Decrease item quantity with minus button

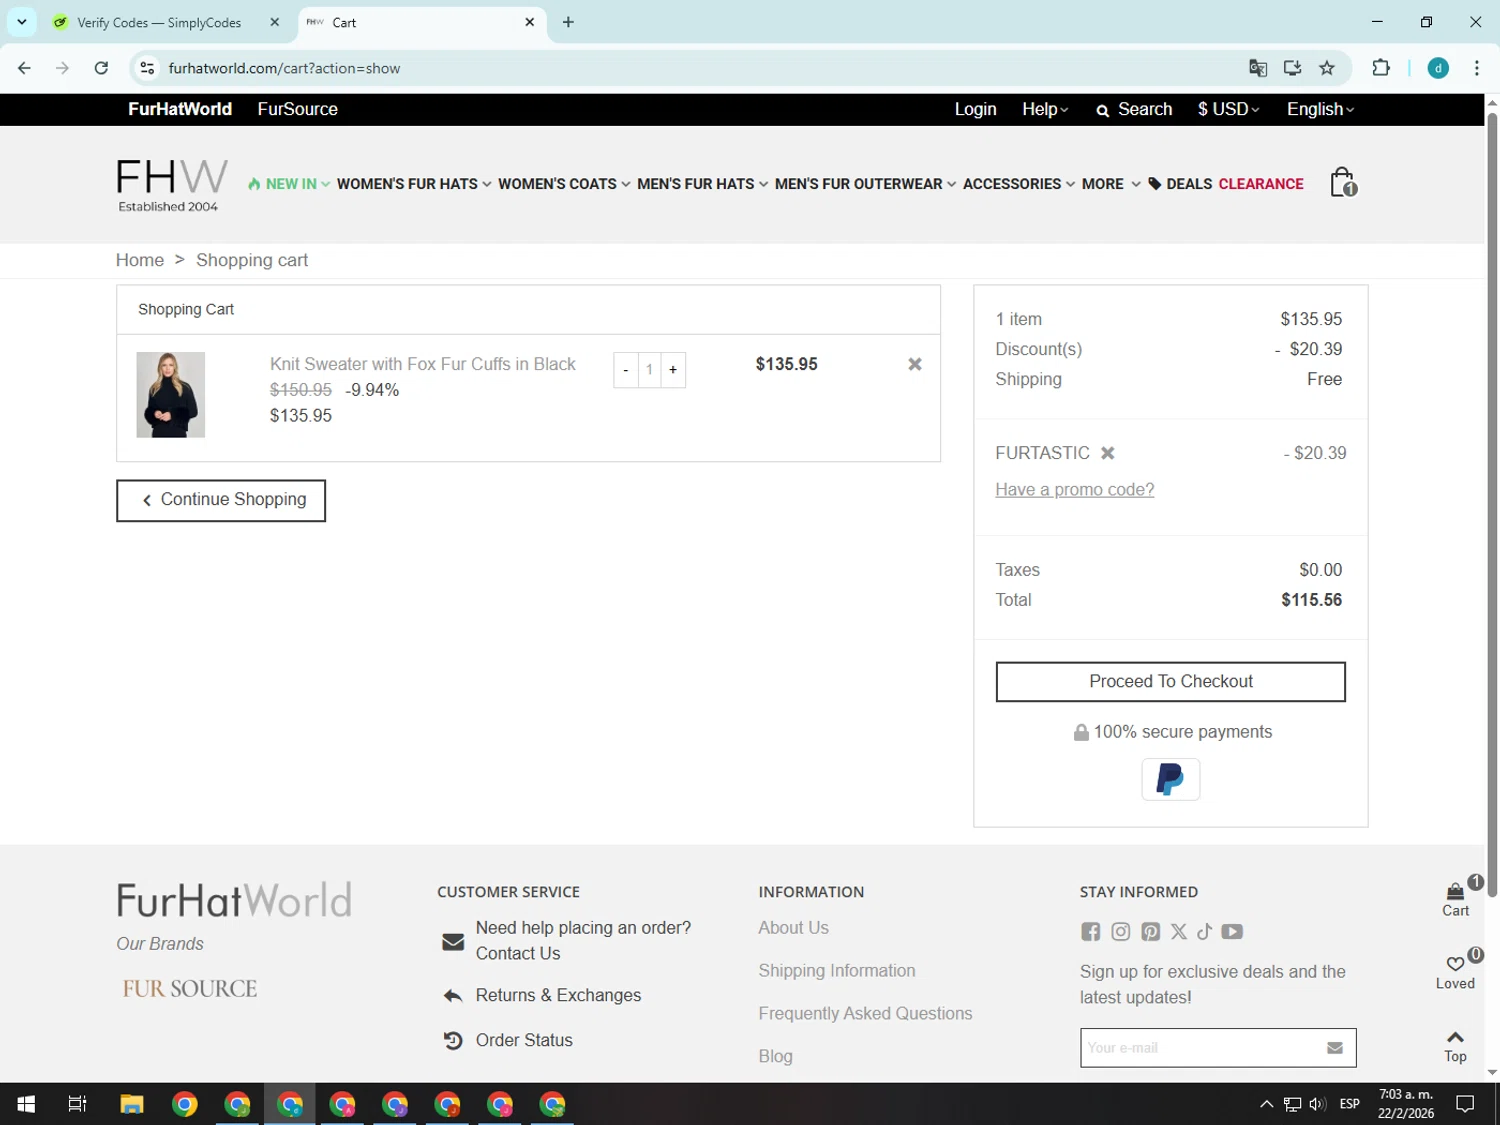point(626,370)
